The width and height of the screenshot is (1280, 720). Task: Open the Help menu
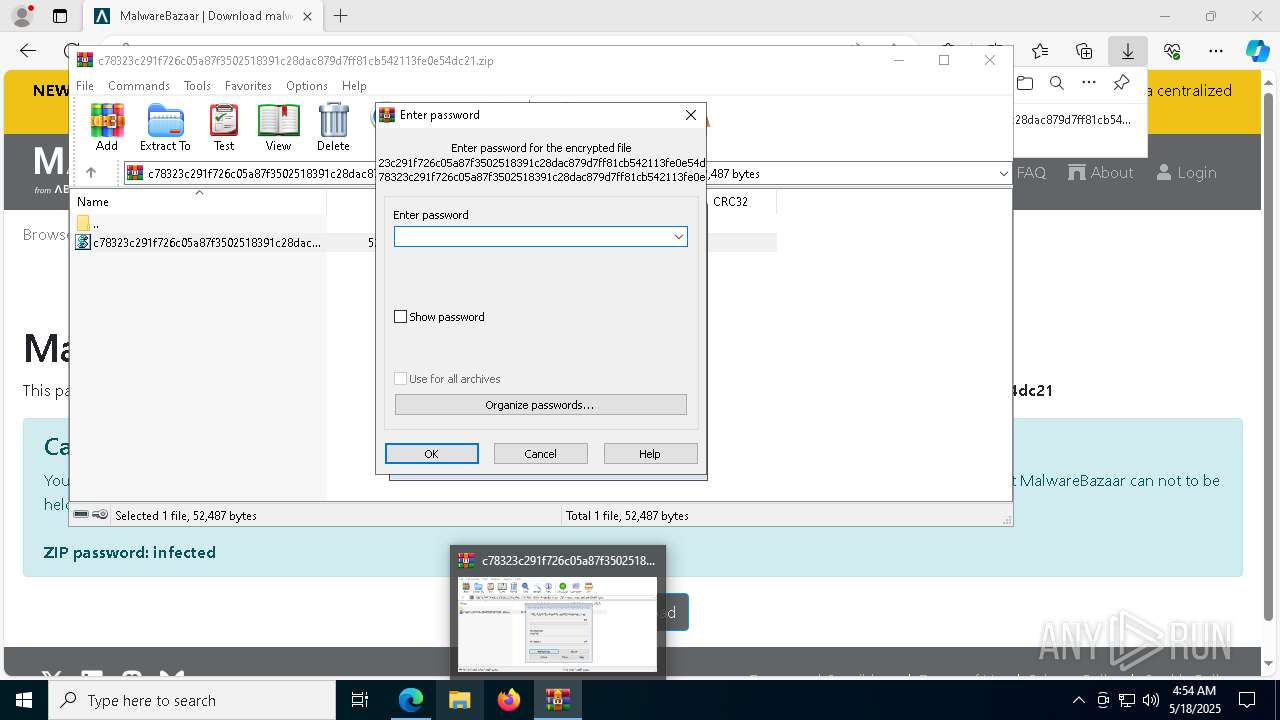[x=354, y=86]
